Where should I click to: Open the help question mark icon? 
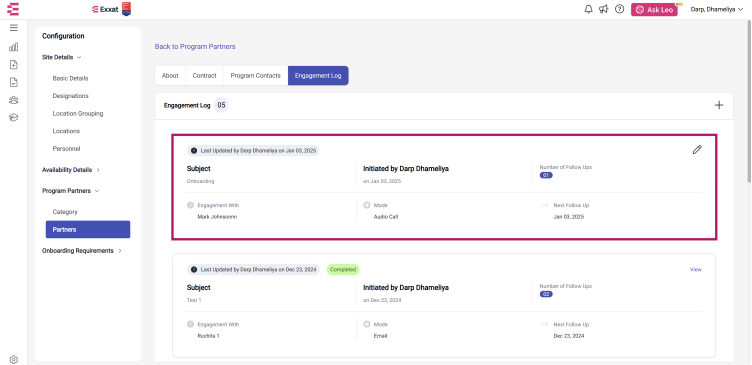619,9
